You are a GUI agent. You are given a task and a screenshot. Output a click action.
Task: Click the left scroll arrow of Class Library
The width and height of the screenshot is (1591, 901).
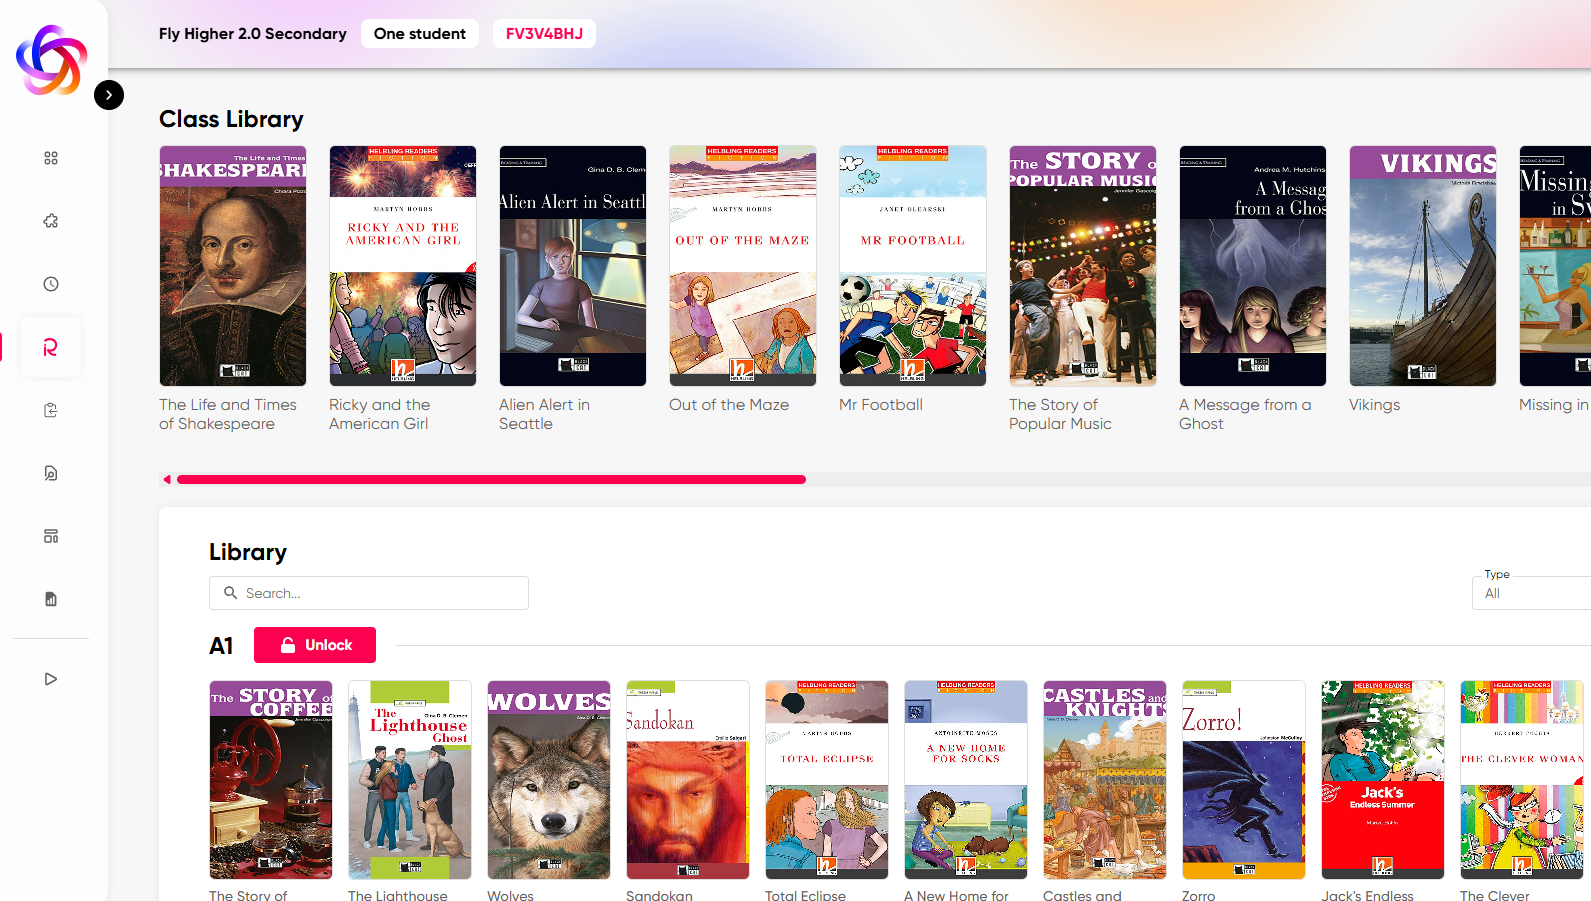pos(167,480)
